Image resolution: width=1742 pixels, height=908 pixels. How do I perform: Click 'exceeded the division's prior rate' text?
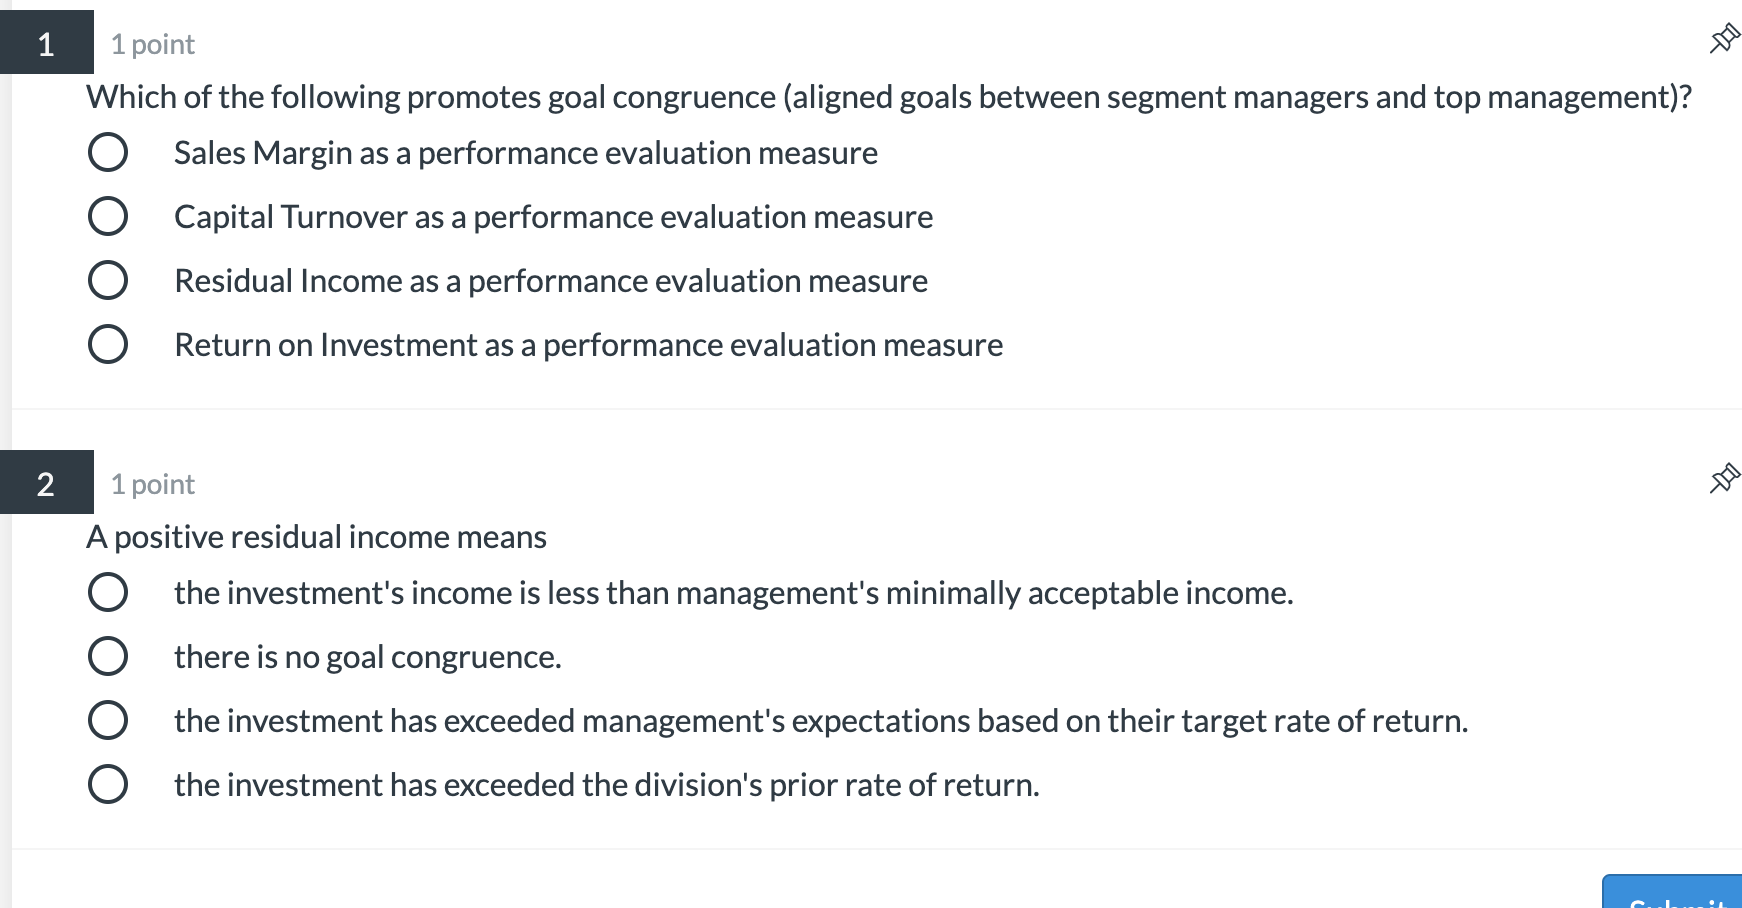(606, 785)
